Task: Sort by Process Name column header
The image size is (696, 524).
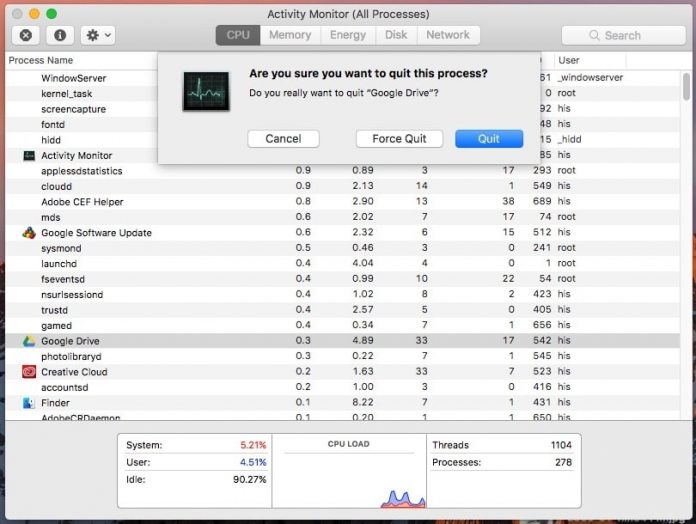Action: pyautogui.click(x=41, y=60)
